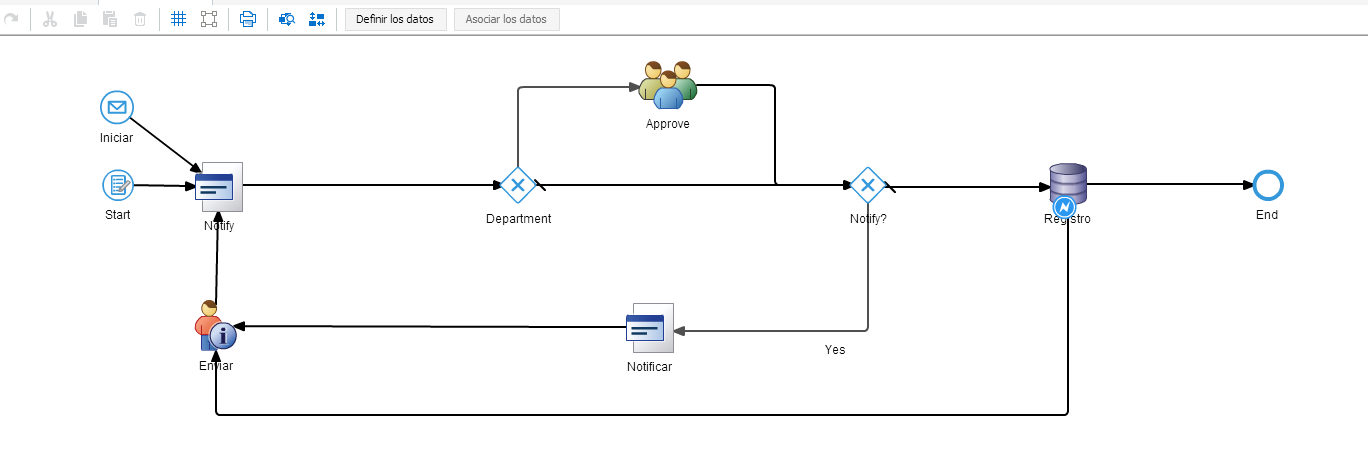Select the Notify? gateway diamond
Viewport: 1368px width, 470px height.
[868, 185]
